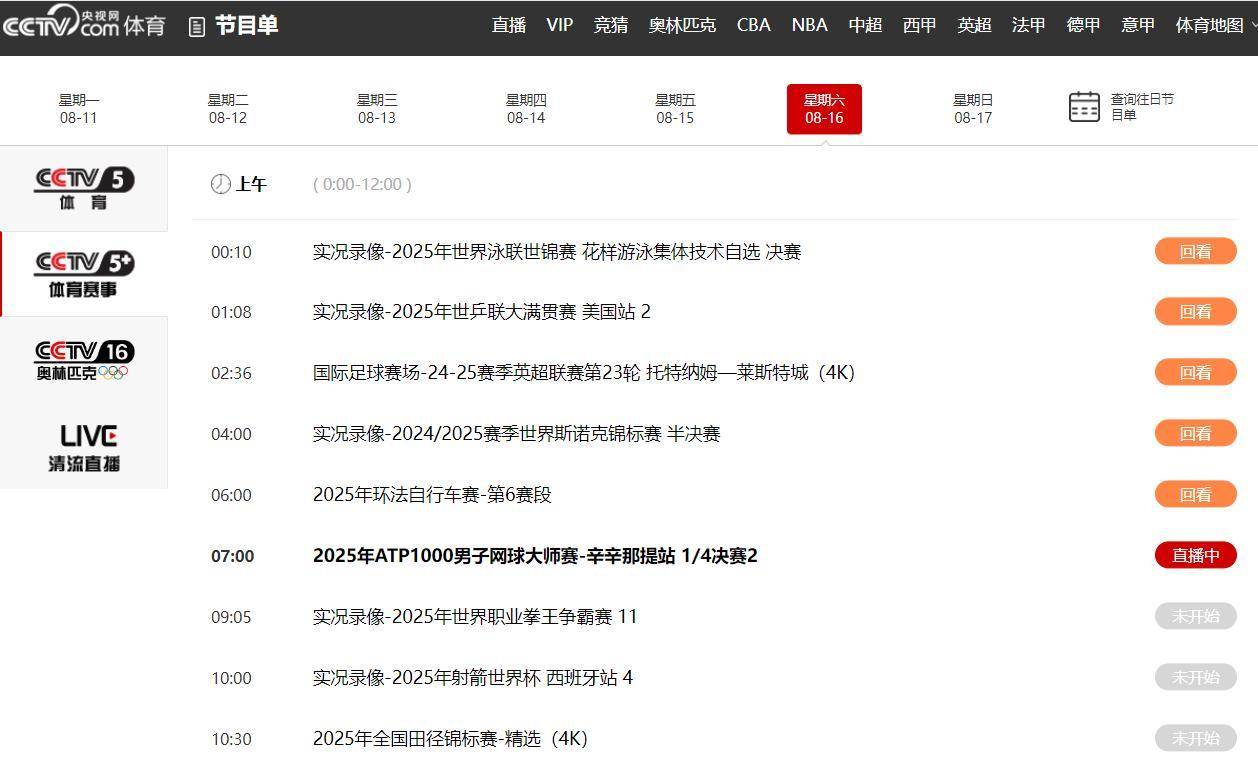The width and height of the screenshot is (1258, 769).
Task: Click 未开始 for the 10:00 射箭世界杯 program
Action: pos(1196,677)
